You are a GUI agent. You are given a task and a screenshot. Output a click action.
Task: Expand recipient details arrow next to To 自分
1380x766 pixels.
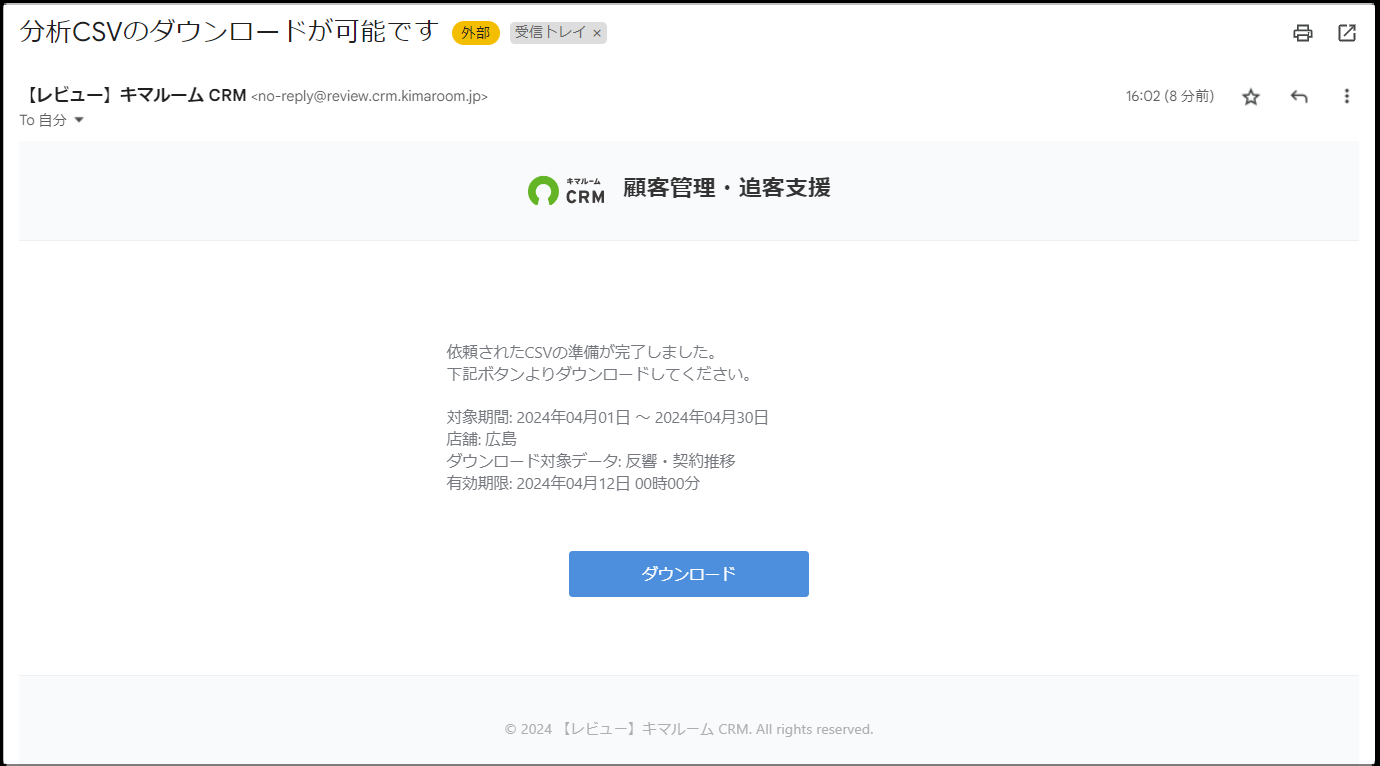(79, 120)
